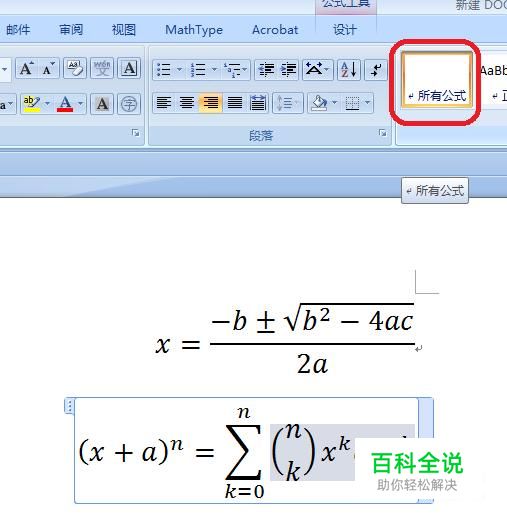
Task: Switch to the 视图 tab
Action: pos(124,30)
